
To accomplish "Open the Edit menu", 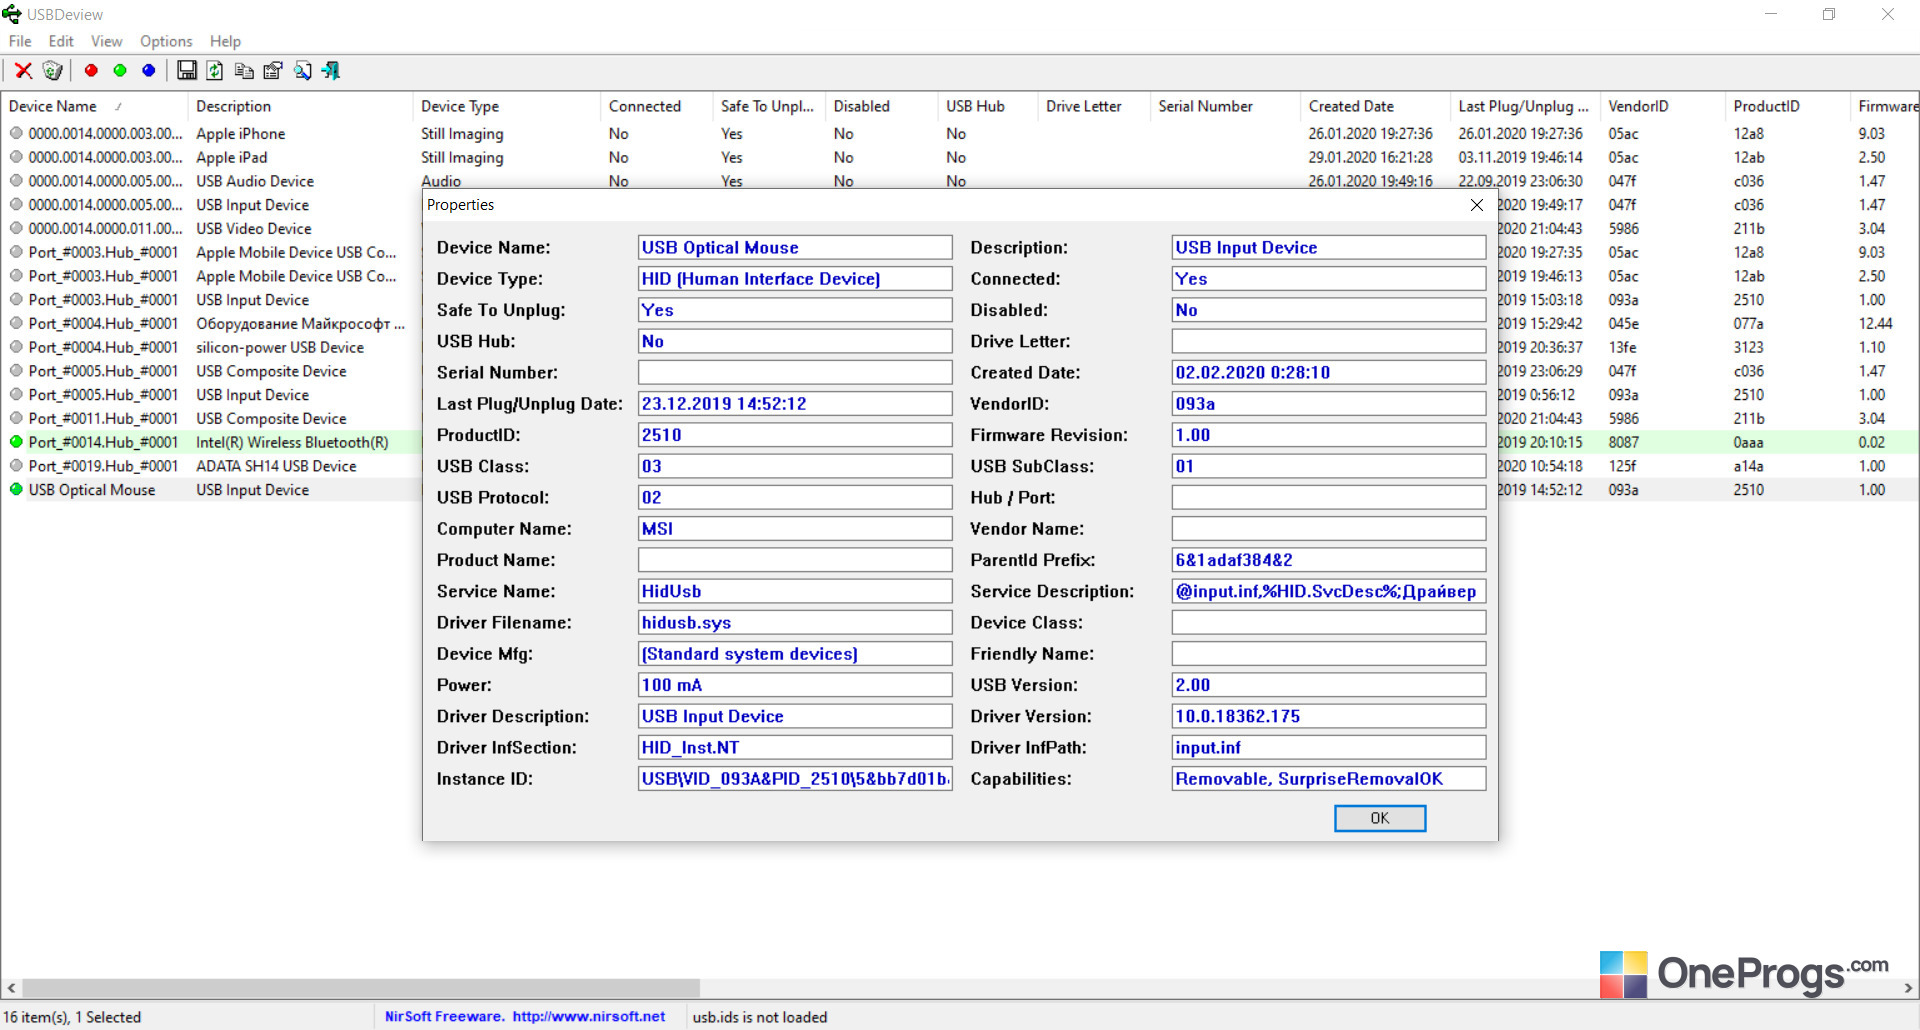I will point(61,41).
